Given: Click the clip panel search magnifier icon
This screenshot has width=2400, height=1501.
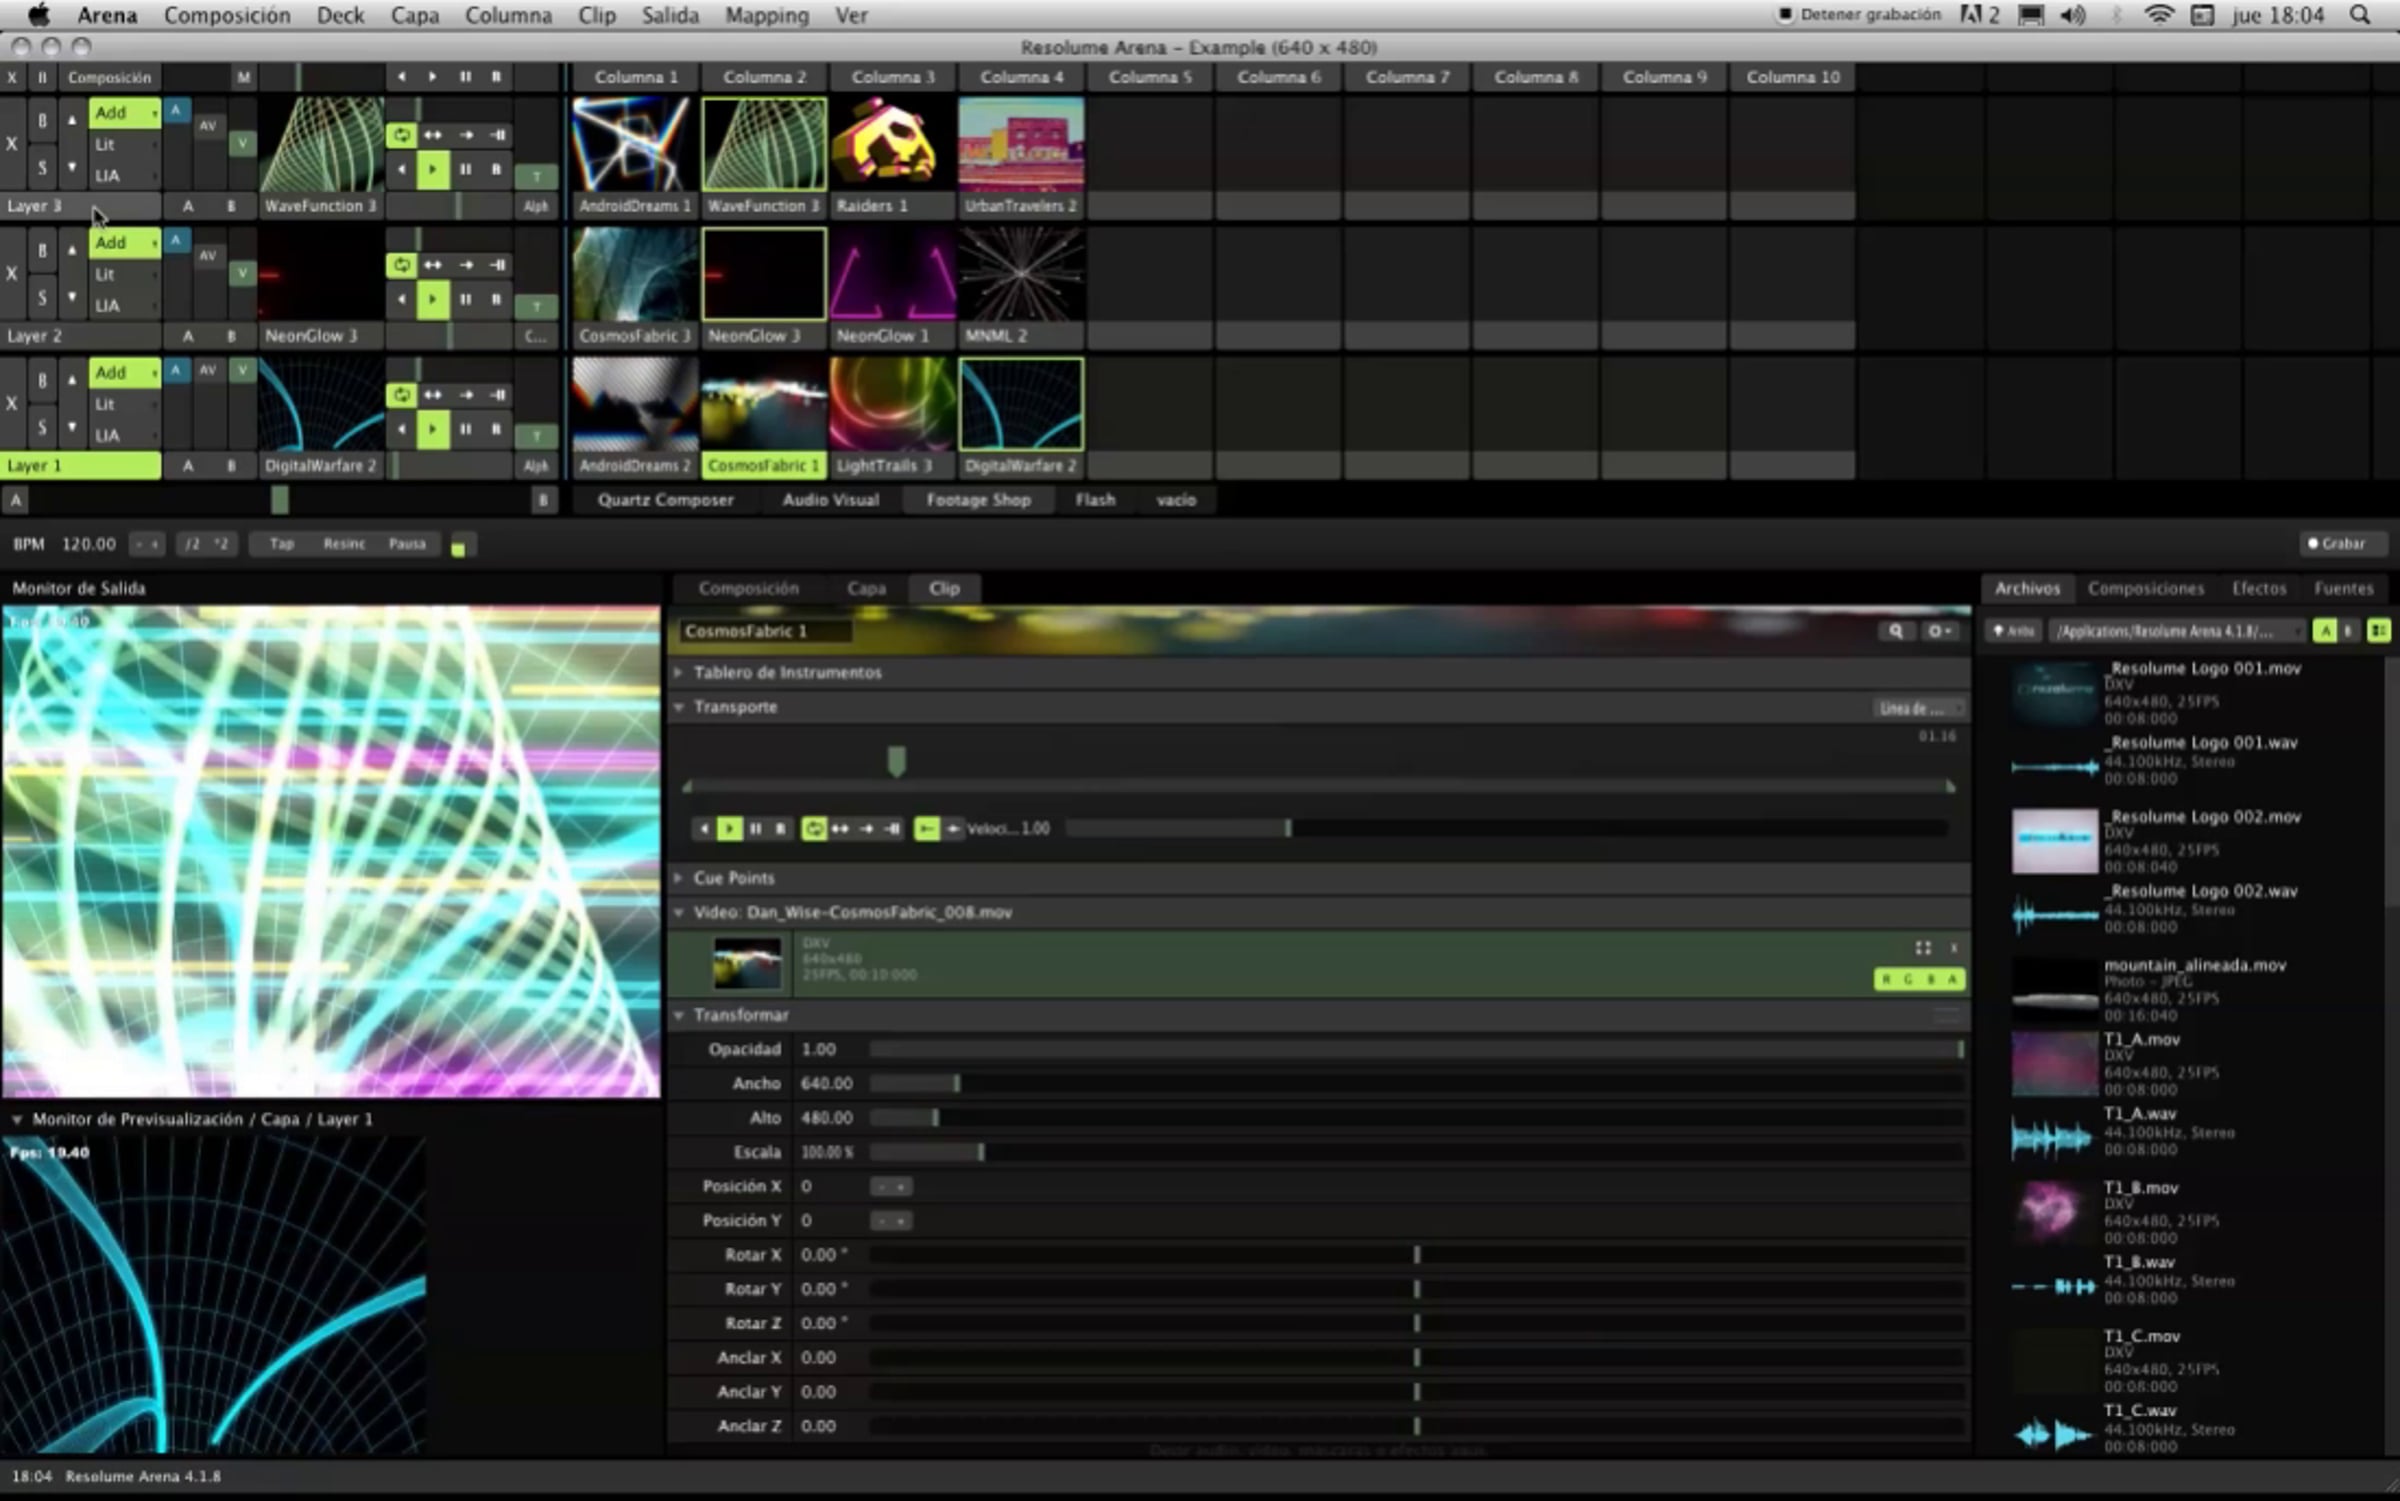Looking at the screenshot, I should 1895,631.
